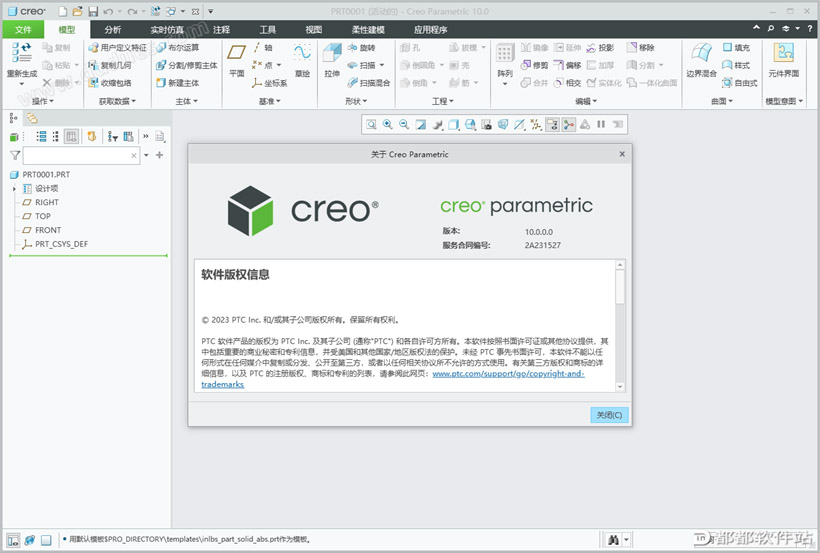This screenshot has width=820, height=553.
Task: Click the model tree search input field
Action: pyautogui.click(x=81, y=155)
